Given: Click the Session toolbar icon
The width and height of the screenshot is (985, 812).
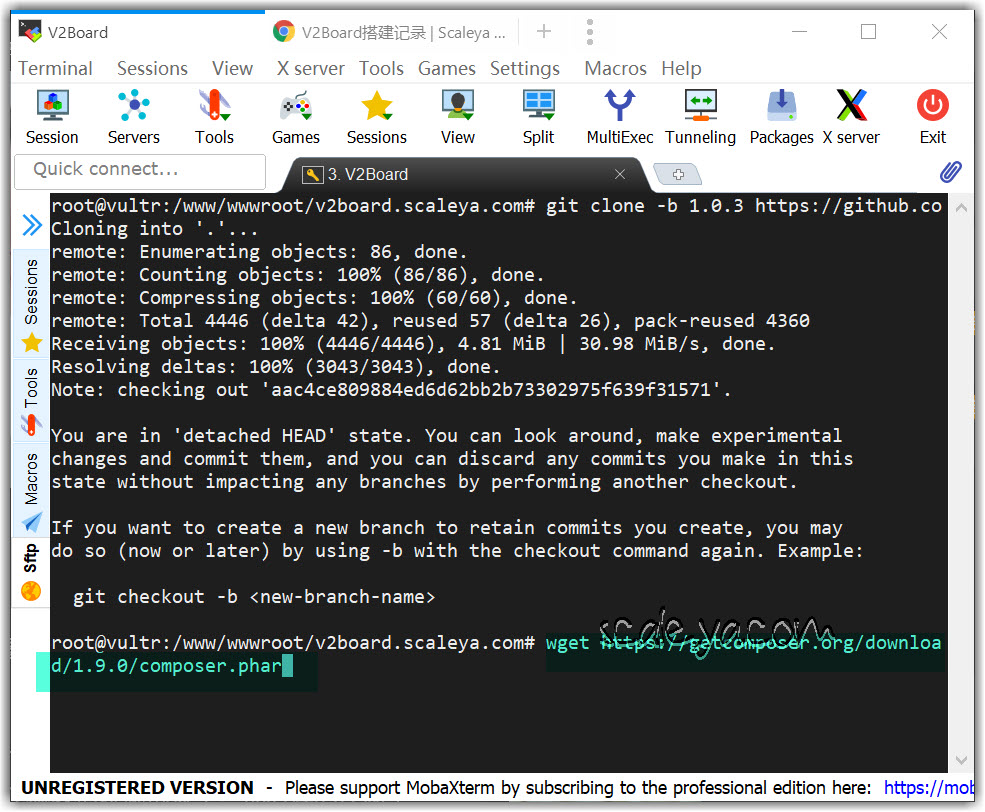Looking at the screenshot, I should tap(52, 116).
